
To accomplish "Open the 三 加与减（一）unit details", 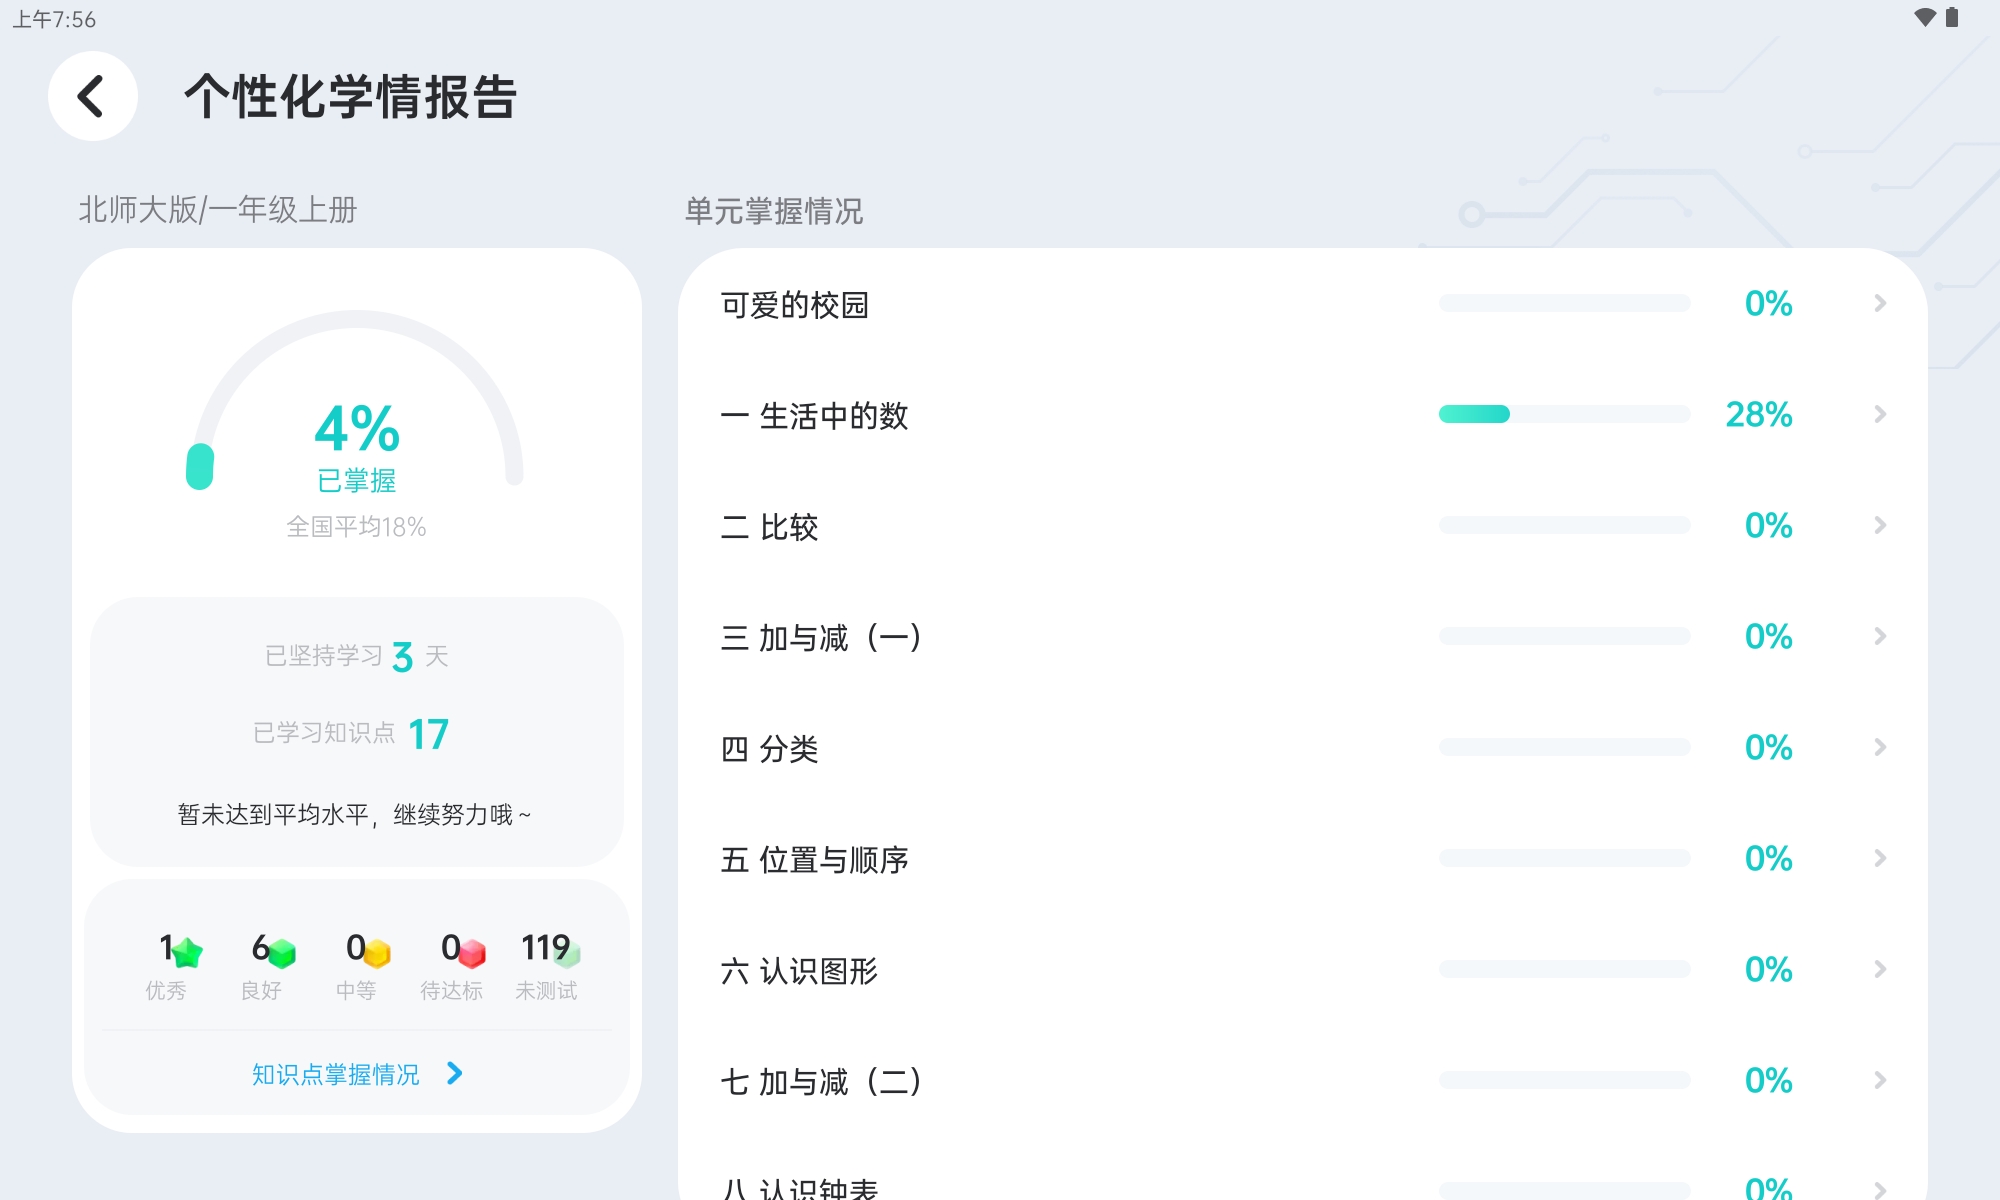I will [1878, 636].
